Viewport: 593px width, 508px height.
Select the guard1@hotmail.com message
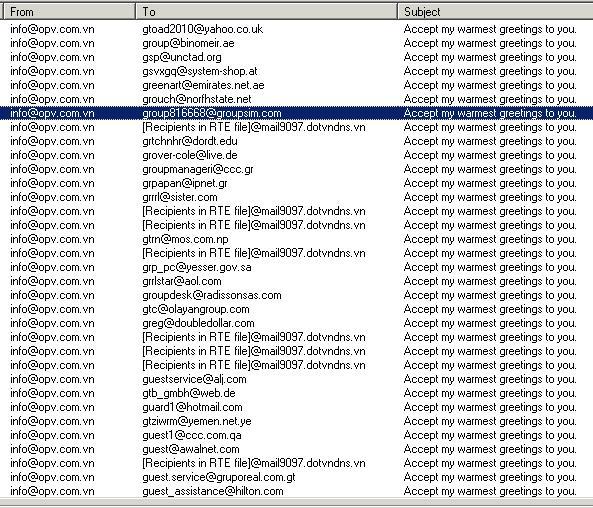click(296, 407)
